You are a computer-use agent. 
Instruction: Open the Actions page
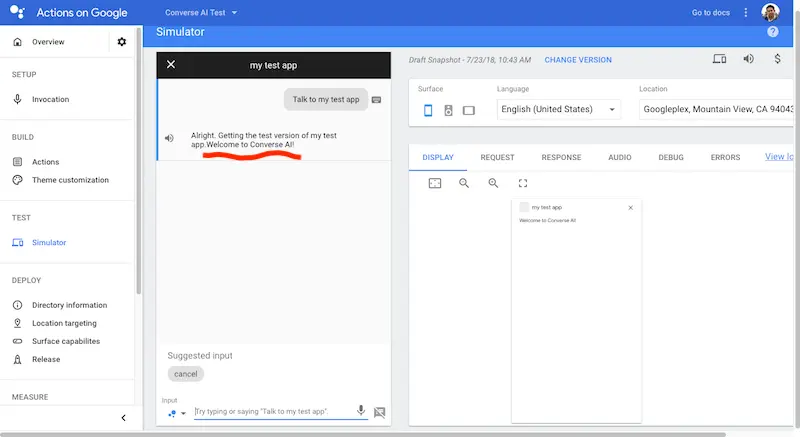[45, 162]
